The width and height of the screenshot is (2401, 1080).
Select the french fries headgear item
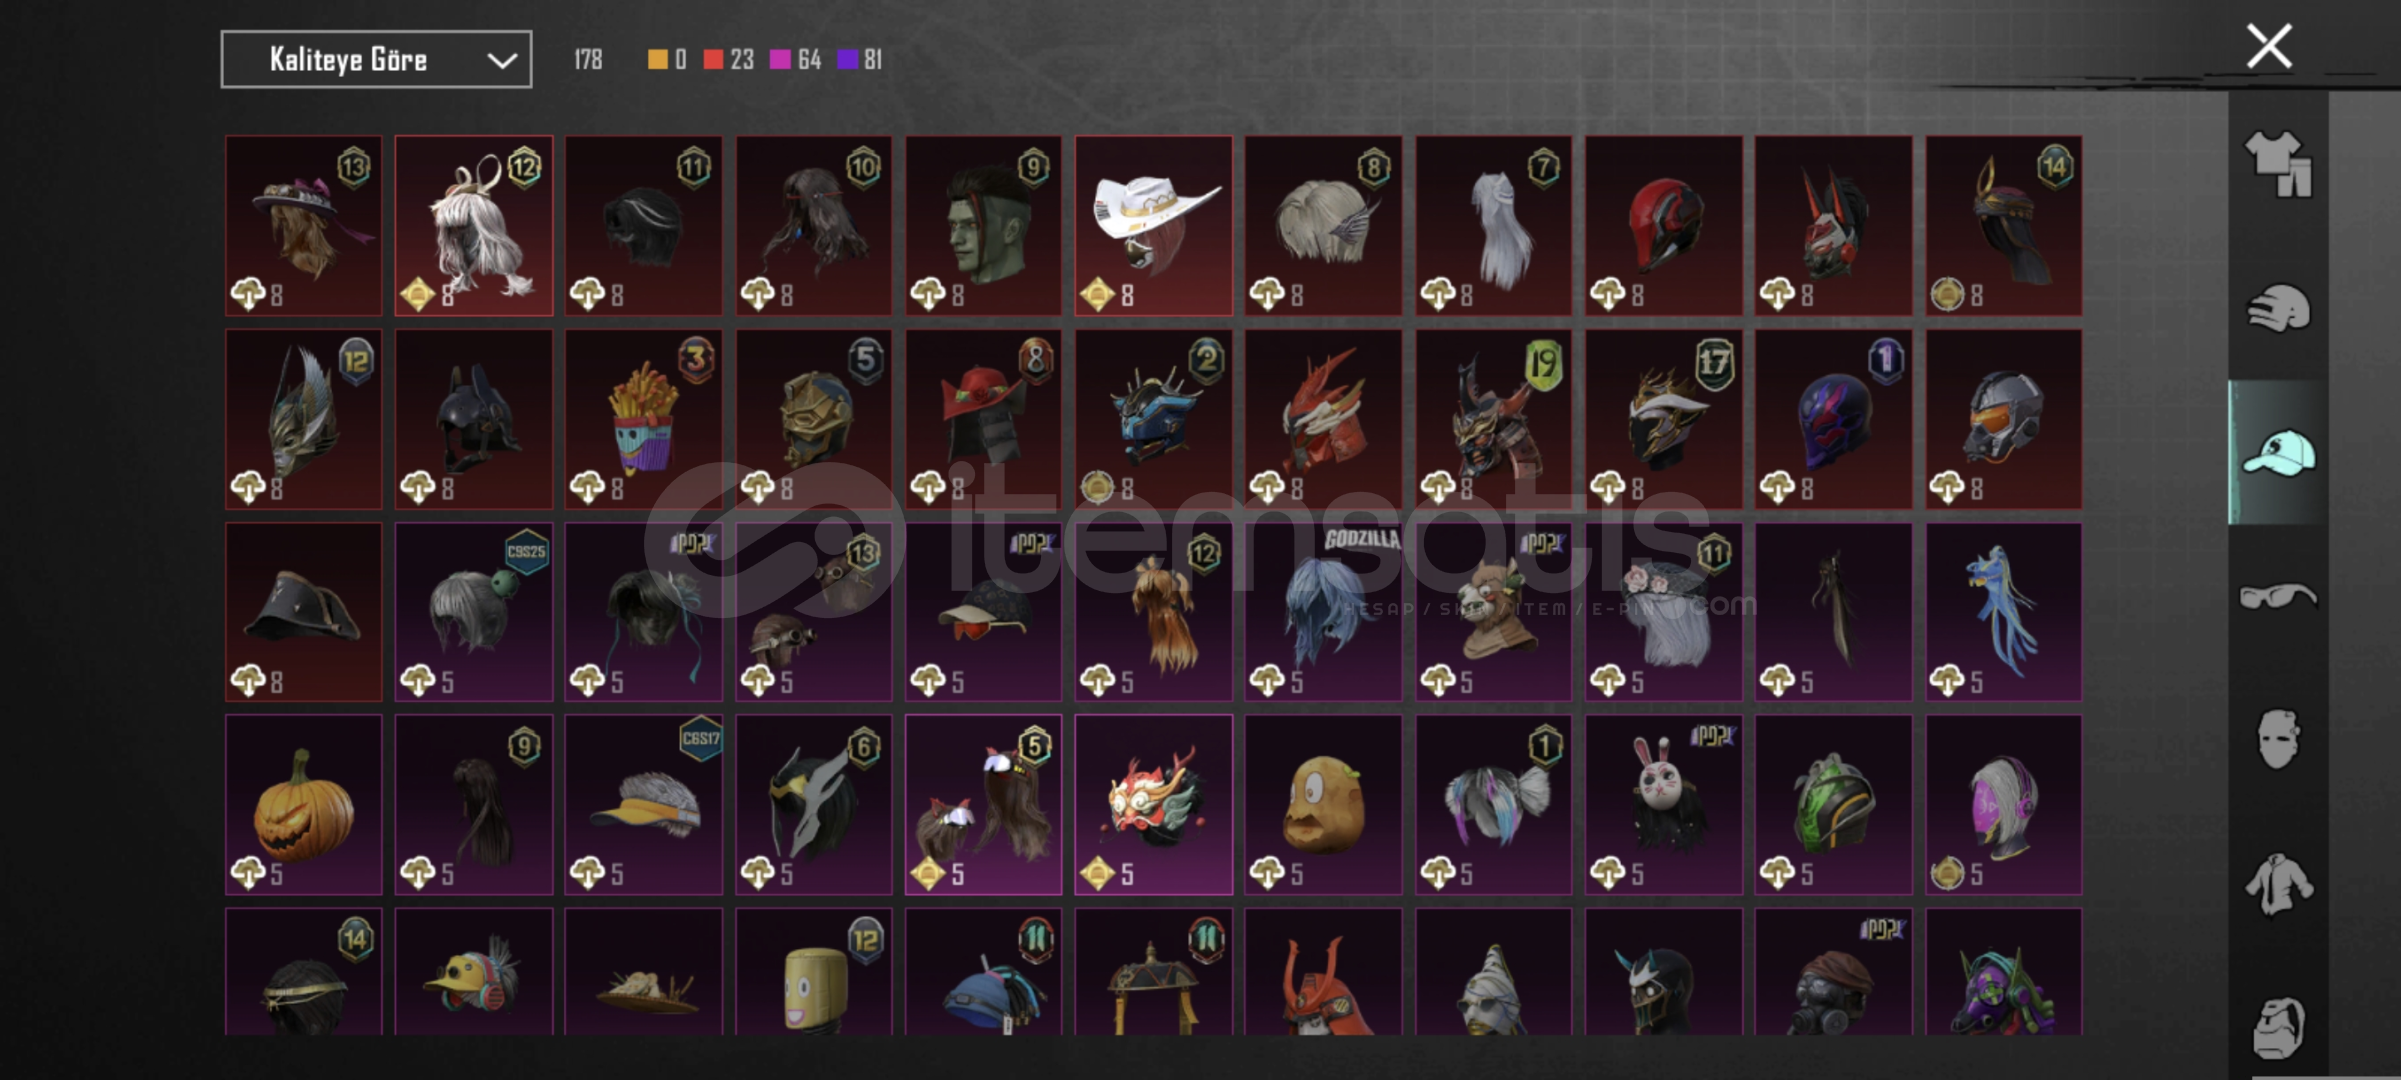643,420
